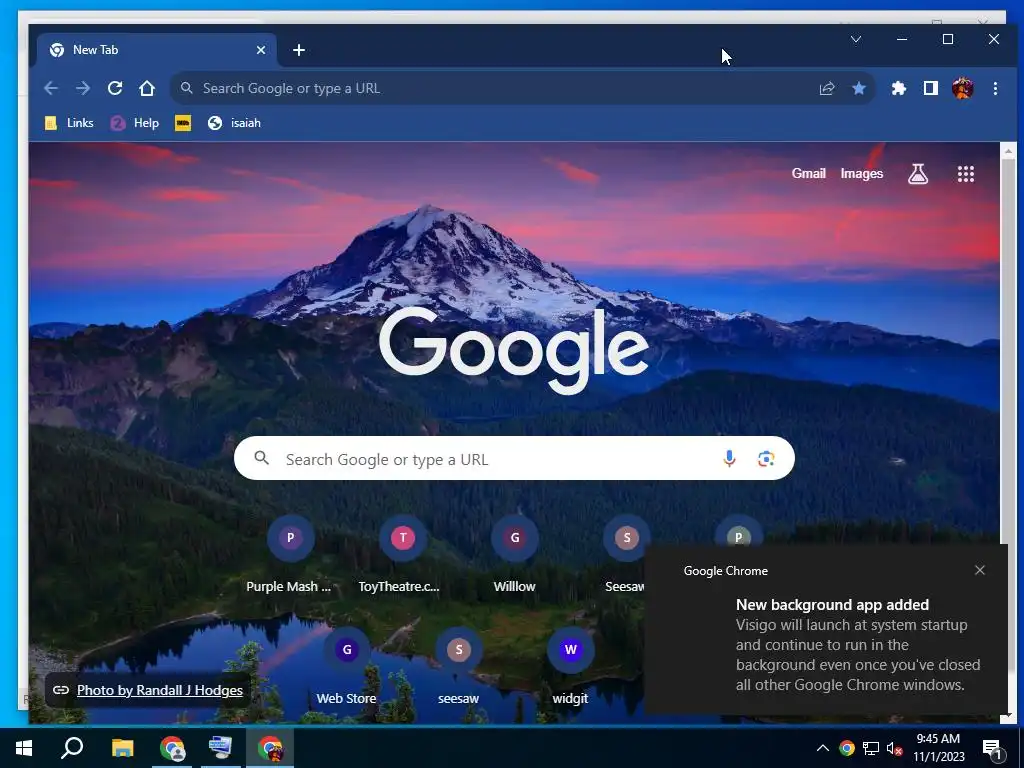This screenshot has height=768, width=1024.
Task: Open the Help bookmark
Action: tap(135, 123)
